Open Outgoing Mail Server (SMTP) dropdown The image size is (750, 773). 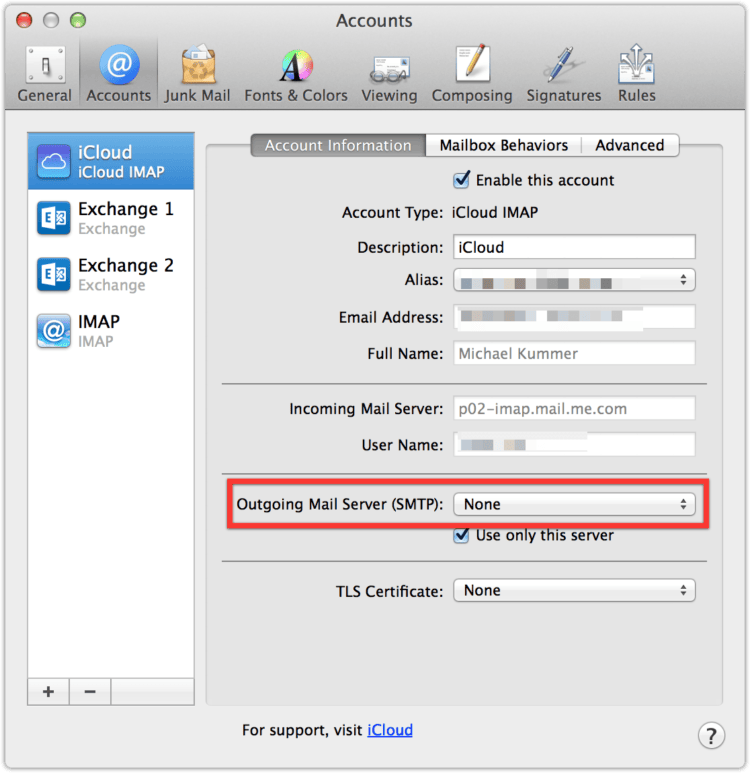point(574,504)
